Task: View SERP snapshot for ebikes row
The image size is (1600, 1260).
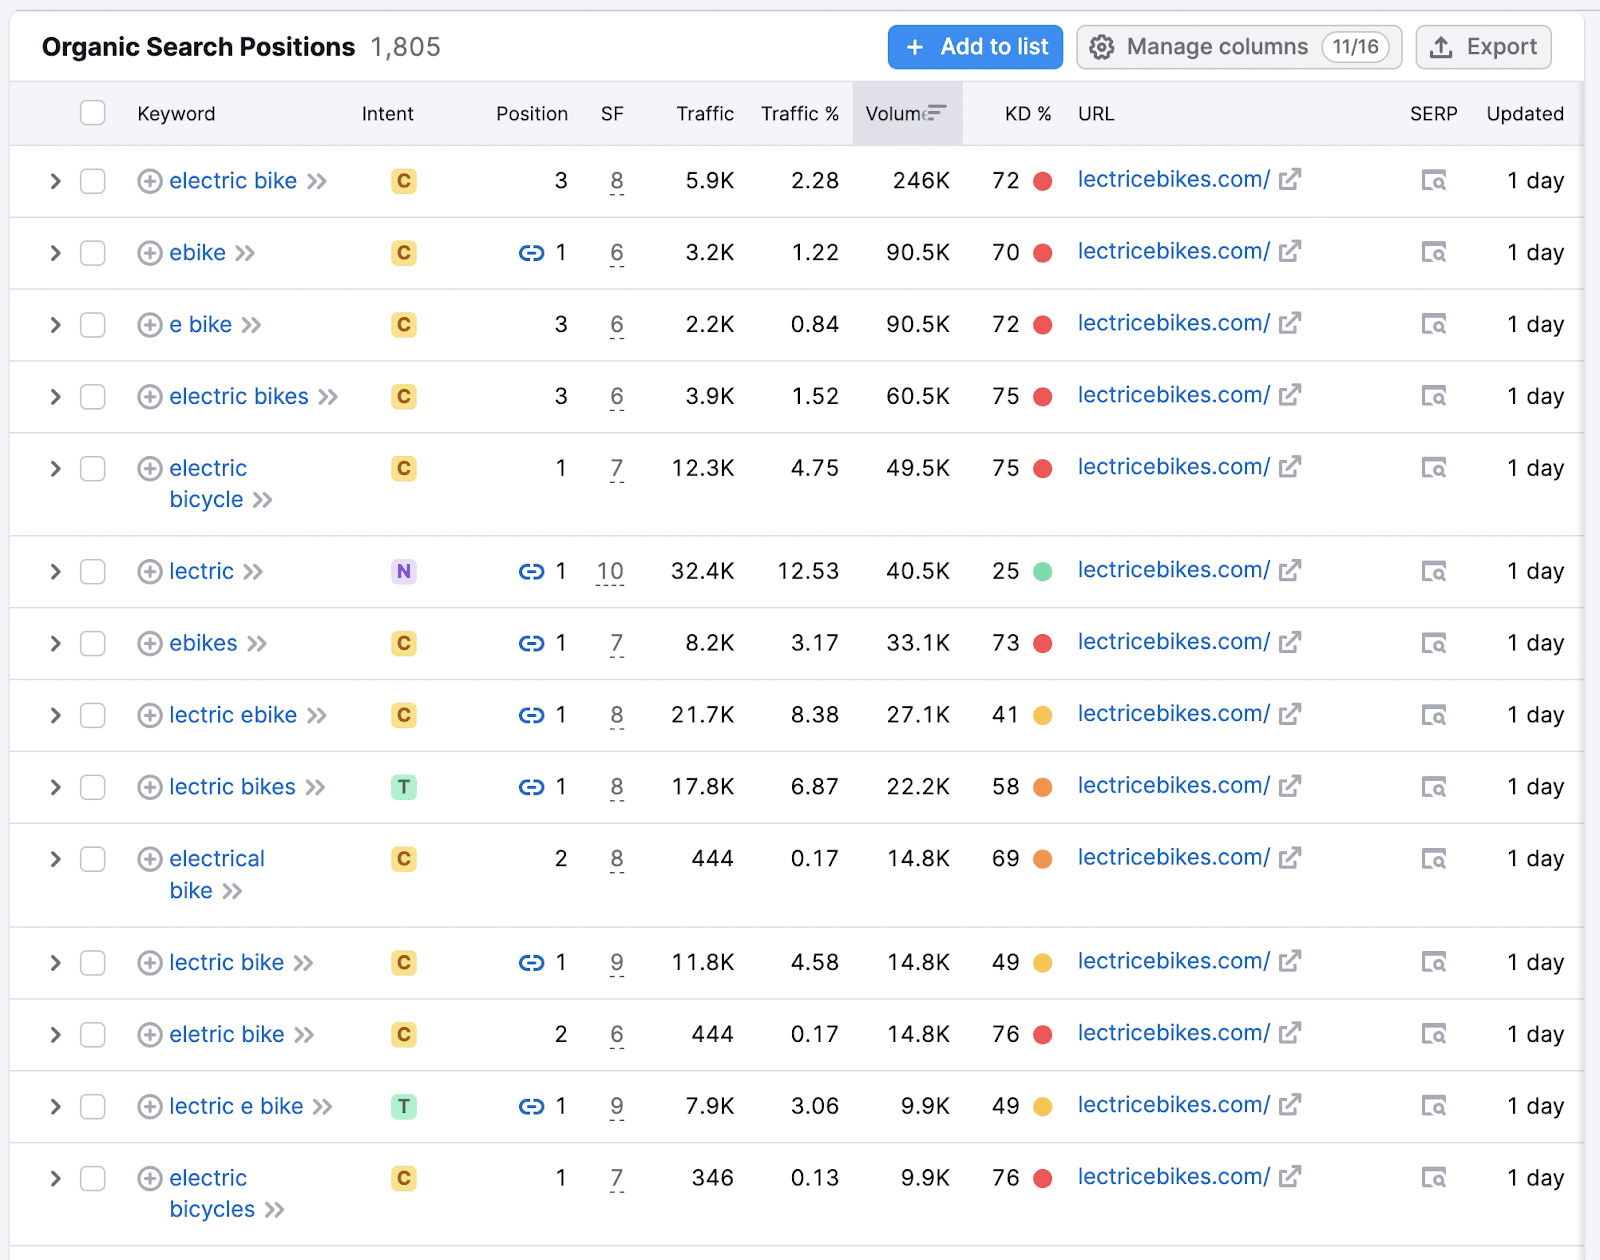Action: point(1434,644)
